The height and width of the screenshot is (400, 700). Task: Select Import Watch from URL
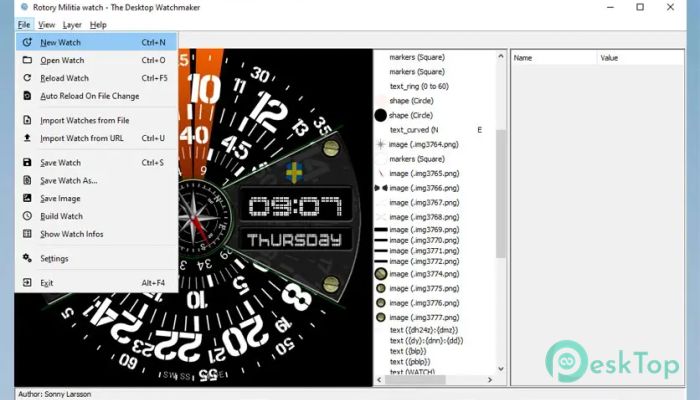[x=96, y=138]
